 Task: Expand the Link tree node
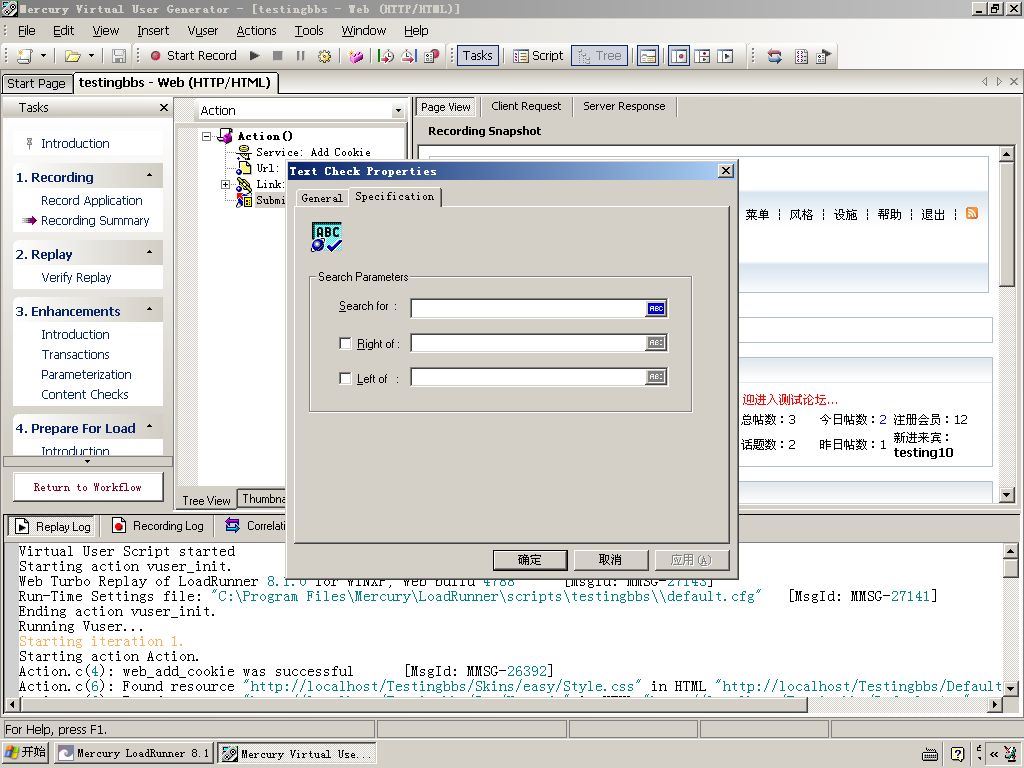(225, 185)
